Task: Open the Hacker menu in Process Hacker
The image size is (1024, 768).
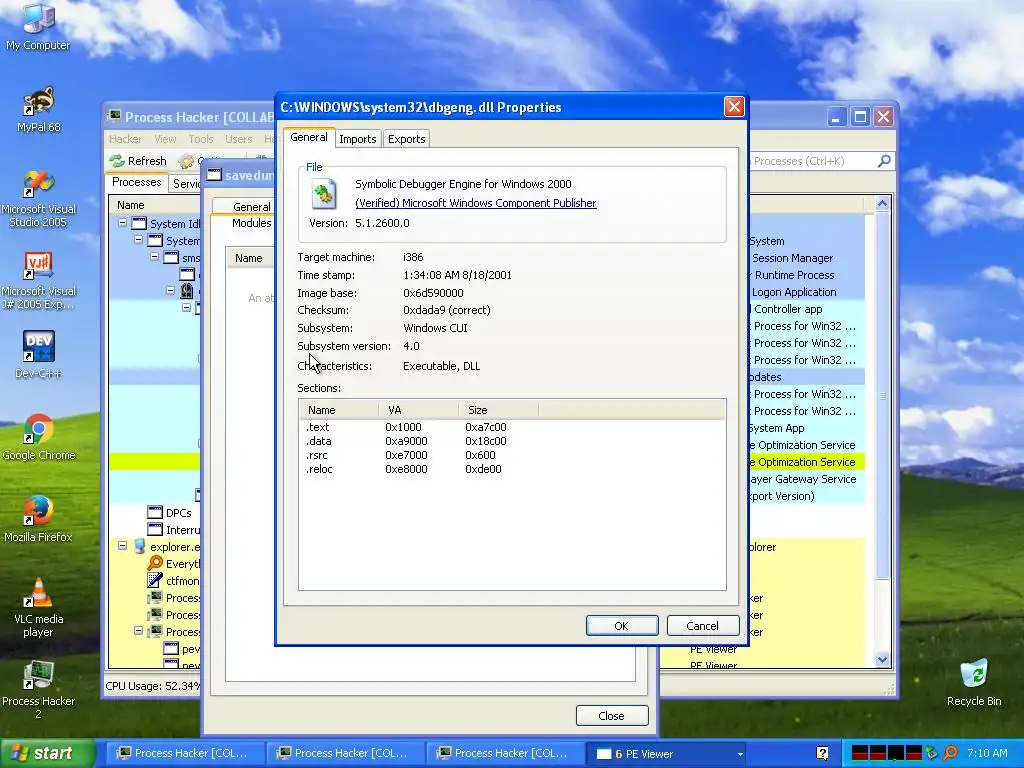Action: [125, 139]
